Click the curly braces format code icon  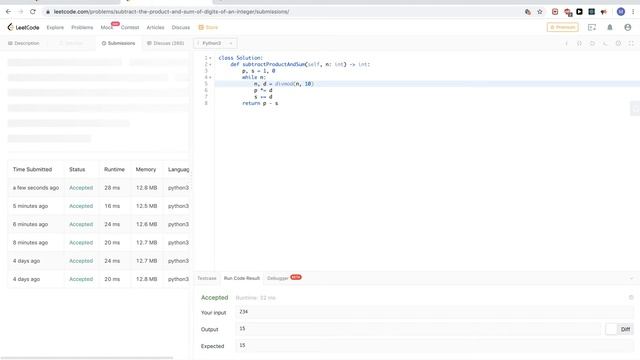pos(579,43)
